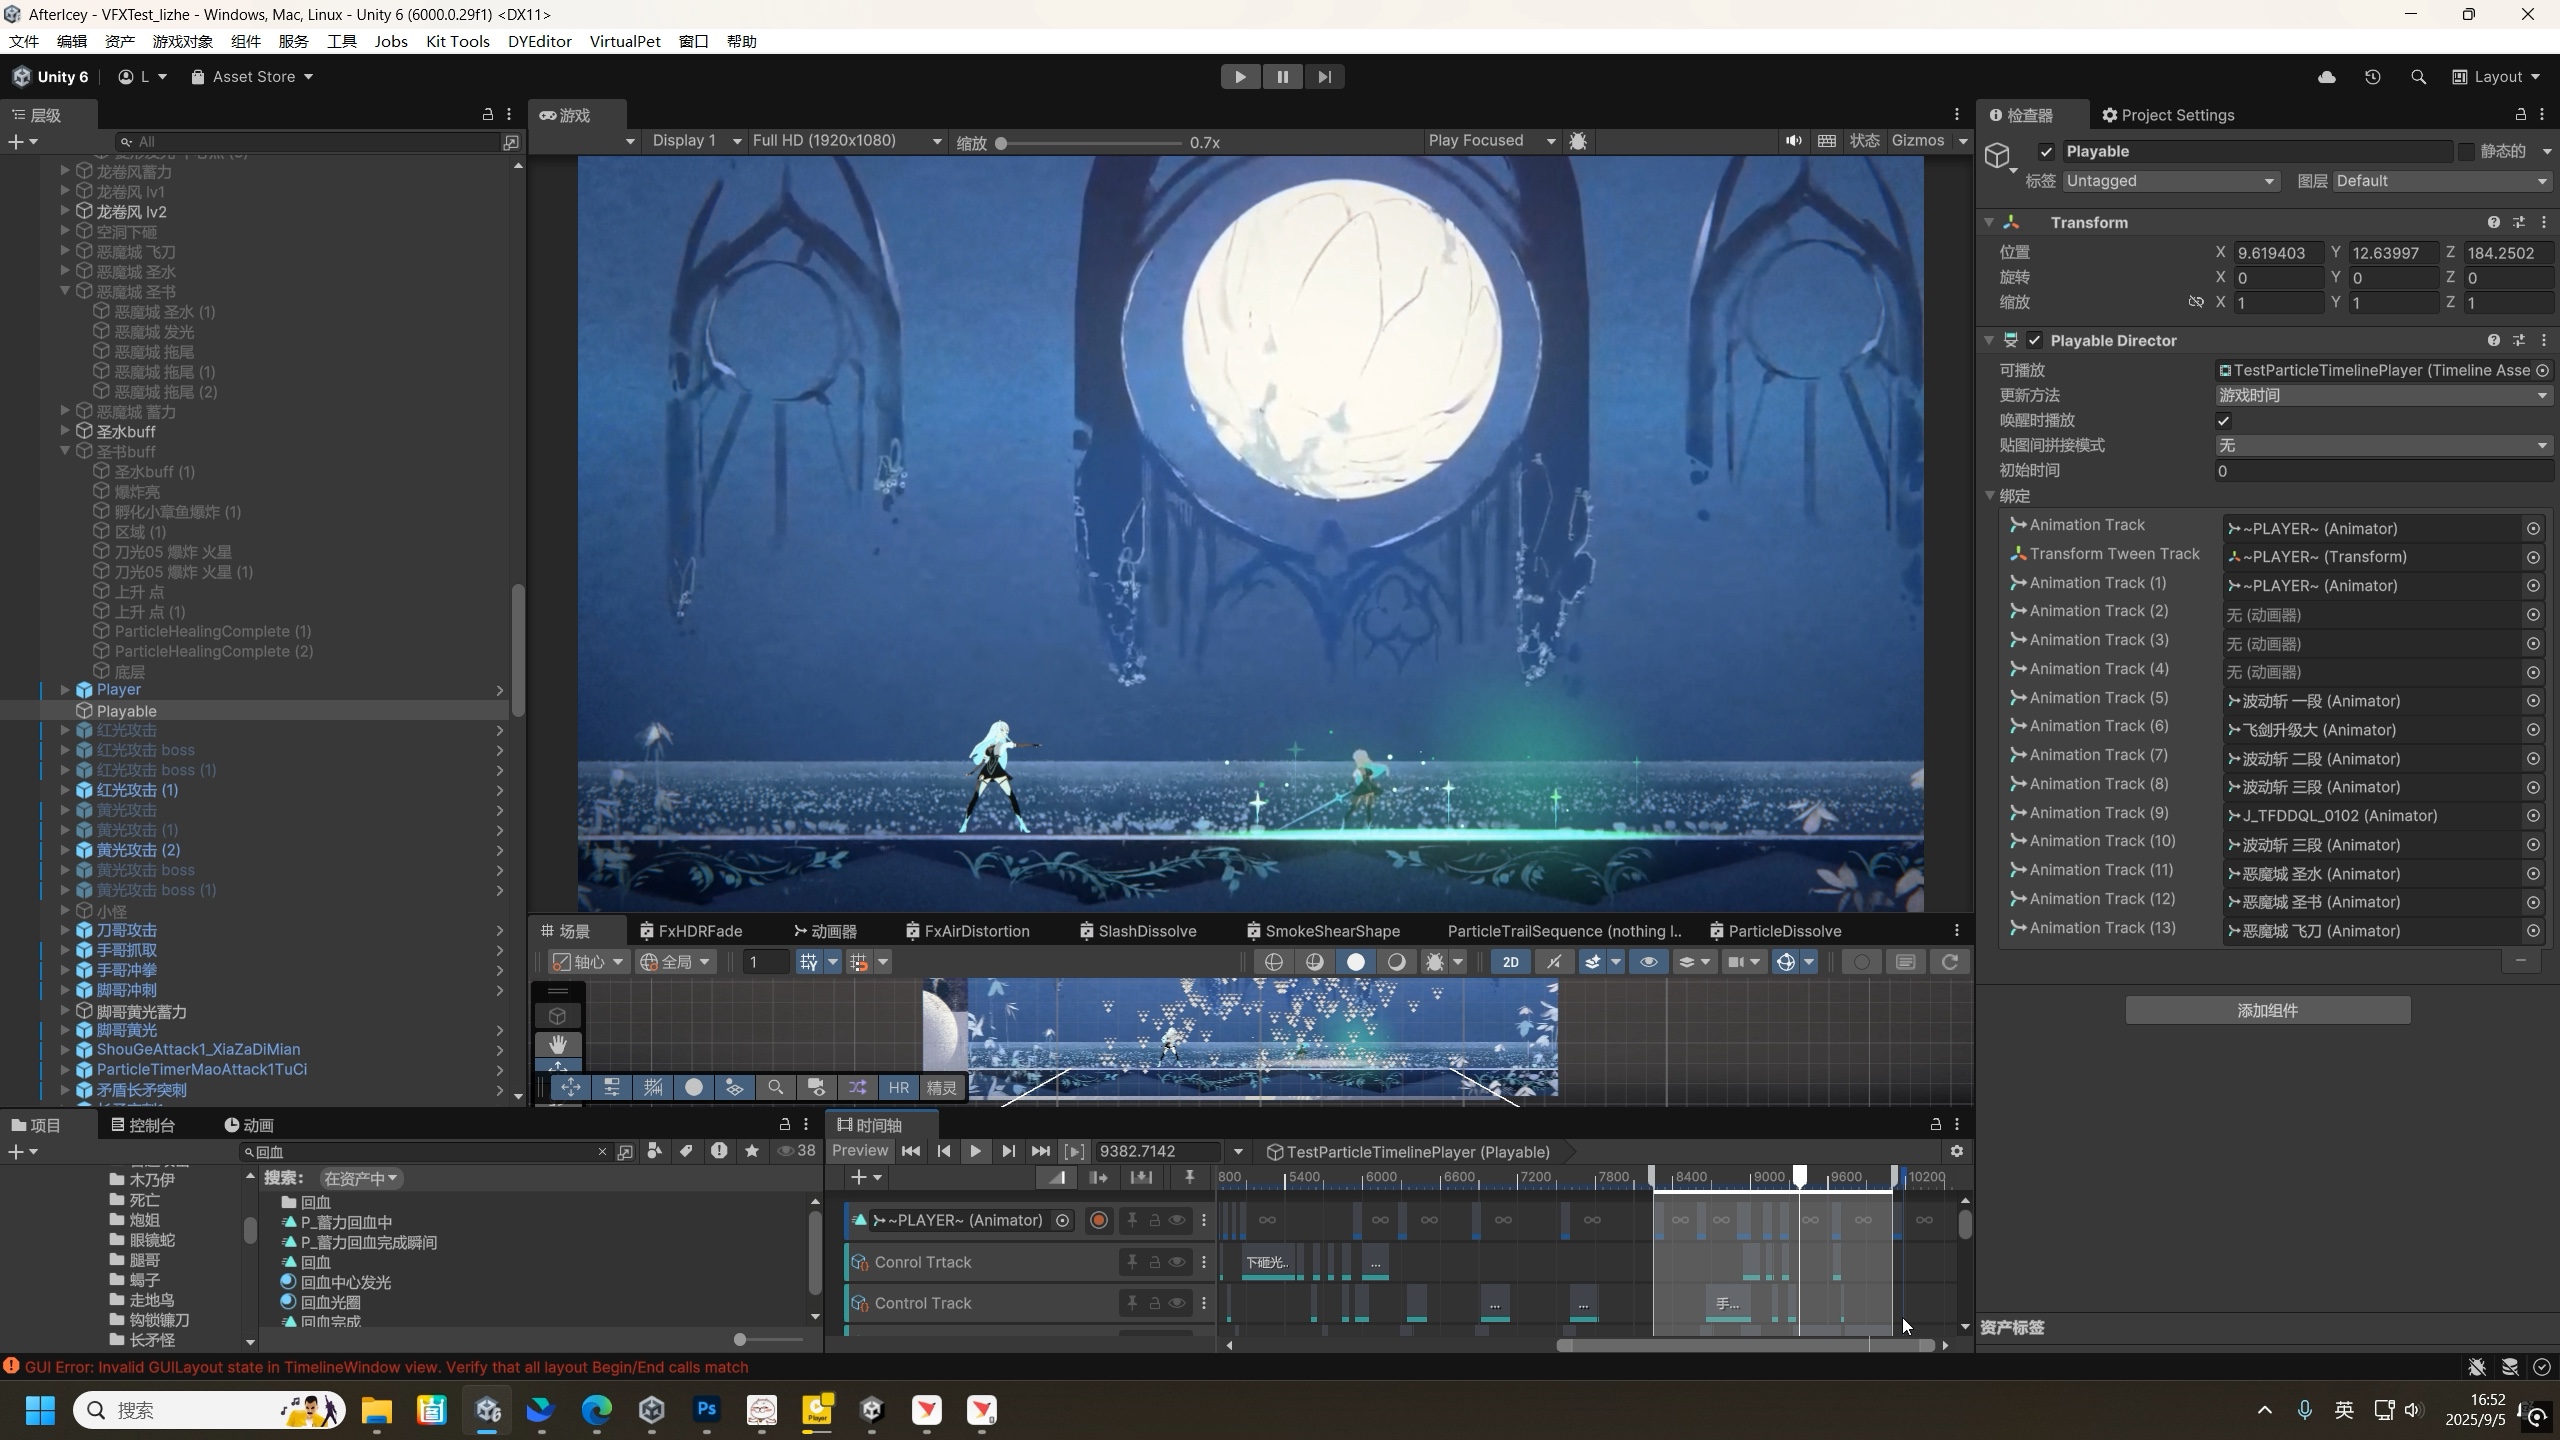The width and height of the screenshot is (2560, 1440).
Task: Click the Timeline horizontal scrollbar
Action: click(x=1745, y=1345)
